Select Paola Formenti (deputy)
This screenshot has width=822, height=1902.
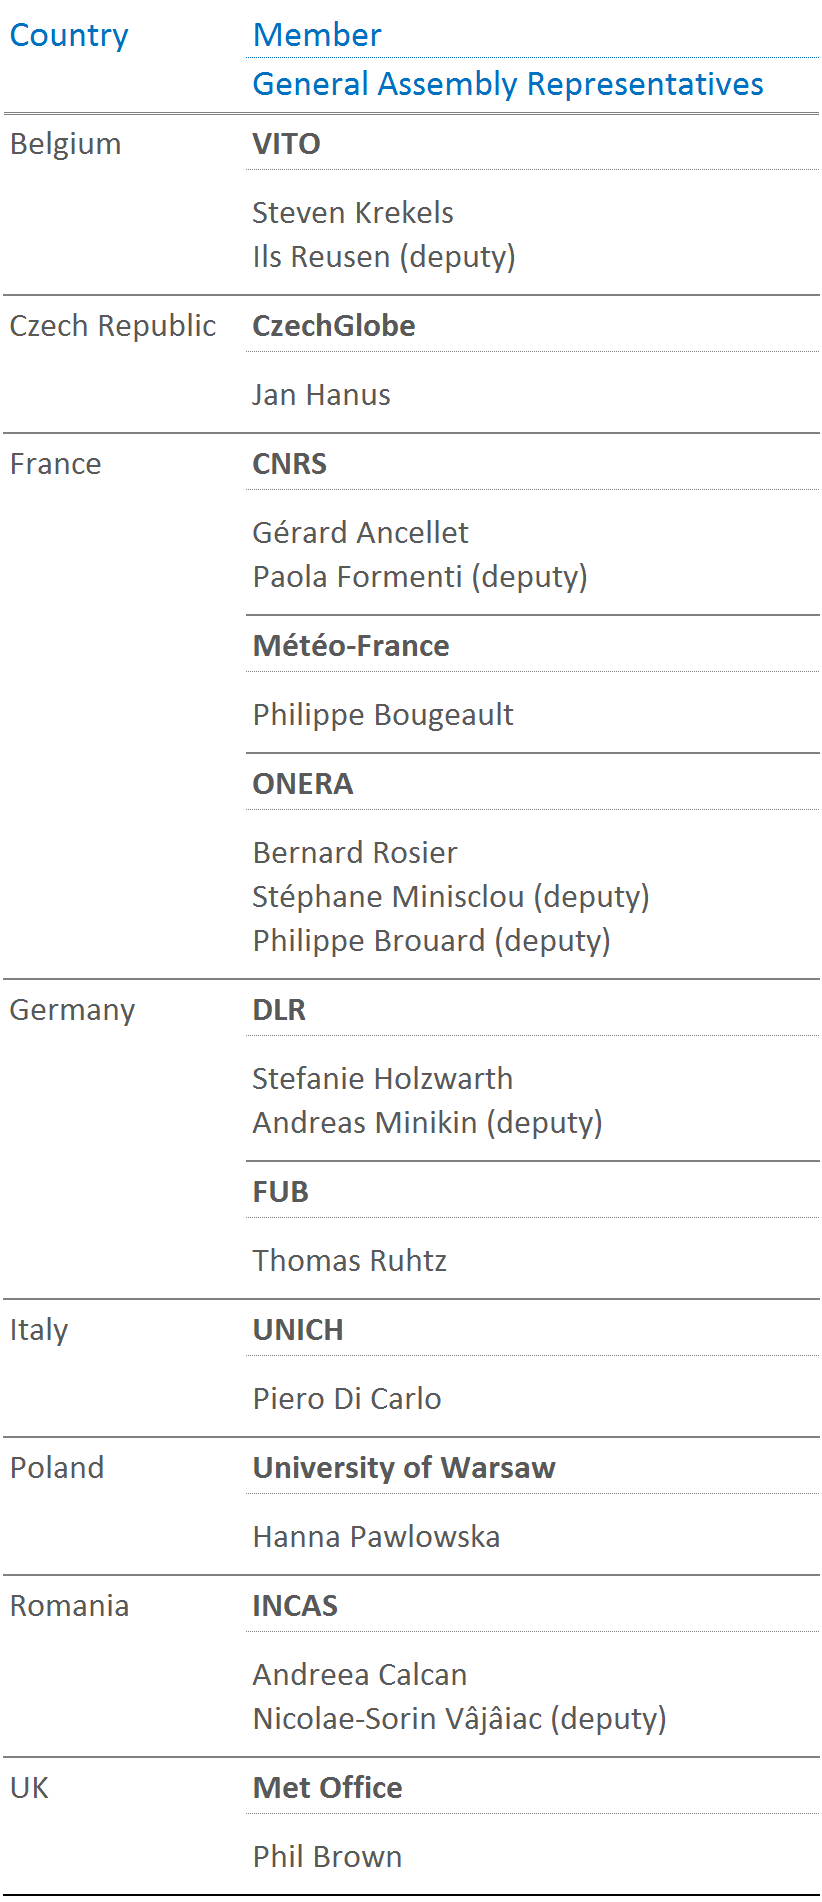pyautogui.click(x=420, y=577)
